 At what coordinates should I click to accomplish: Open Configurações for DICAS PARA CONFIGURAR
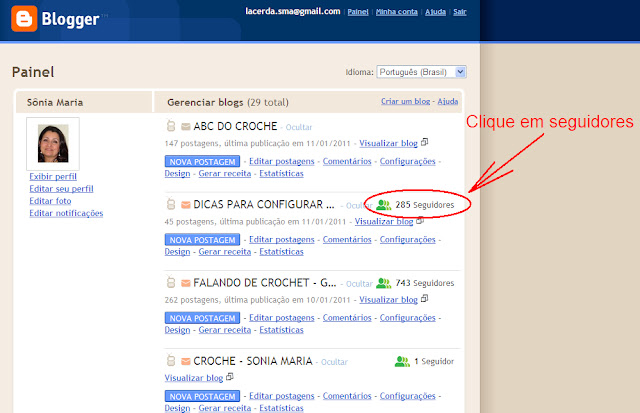(407, 240)
